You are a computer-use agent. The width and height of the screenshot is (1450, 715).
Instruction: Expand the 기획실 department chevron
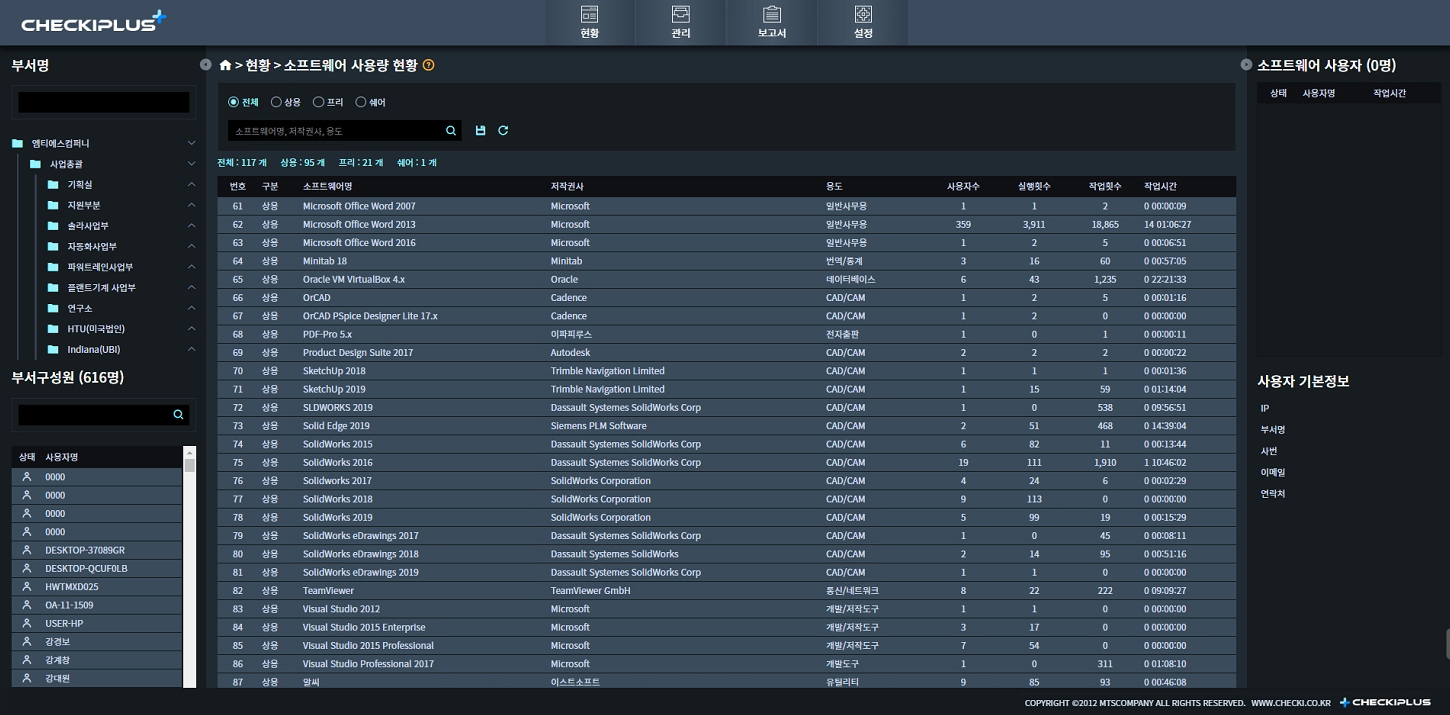pyautogui.click(x=191, y=185)
